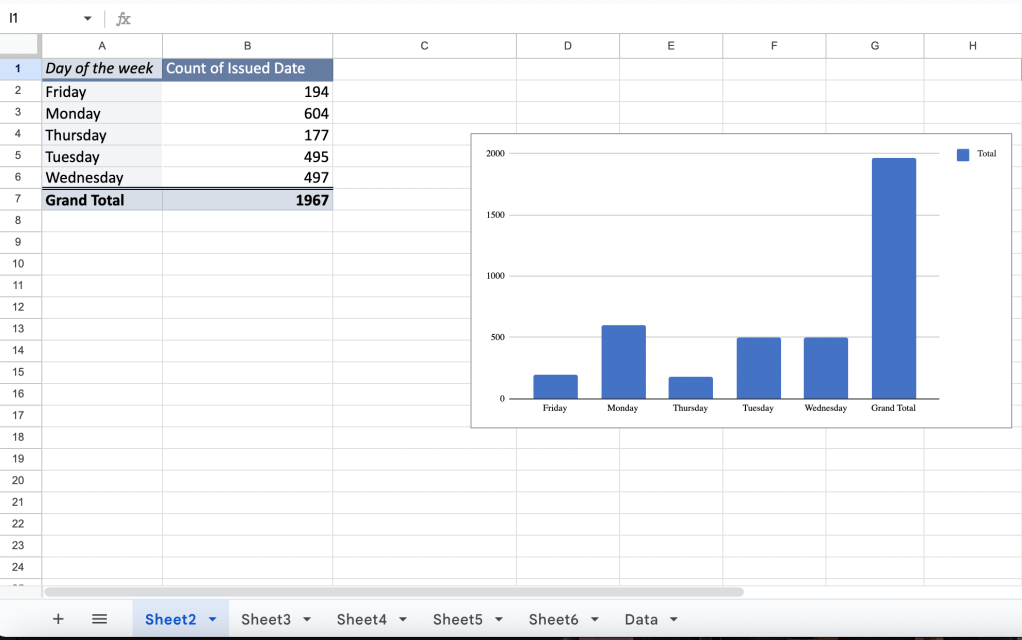This screenshot has height=640, width=1022.
Task: Click the fx formula icon
Action: point(123,19)
